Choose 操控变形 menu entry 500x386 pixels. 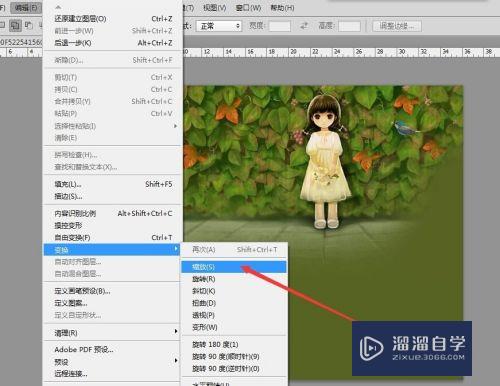coord(113,225)
